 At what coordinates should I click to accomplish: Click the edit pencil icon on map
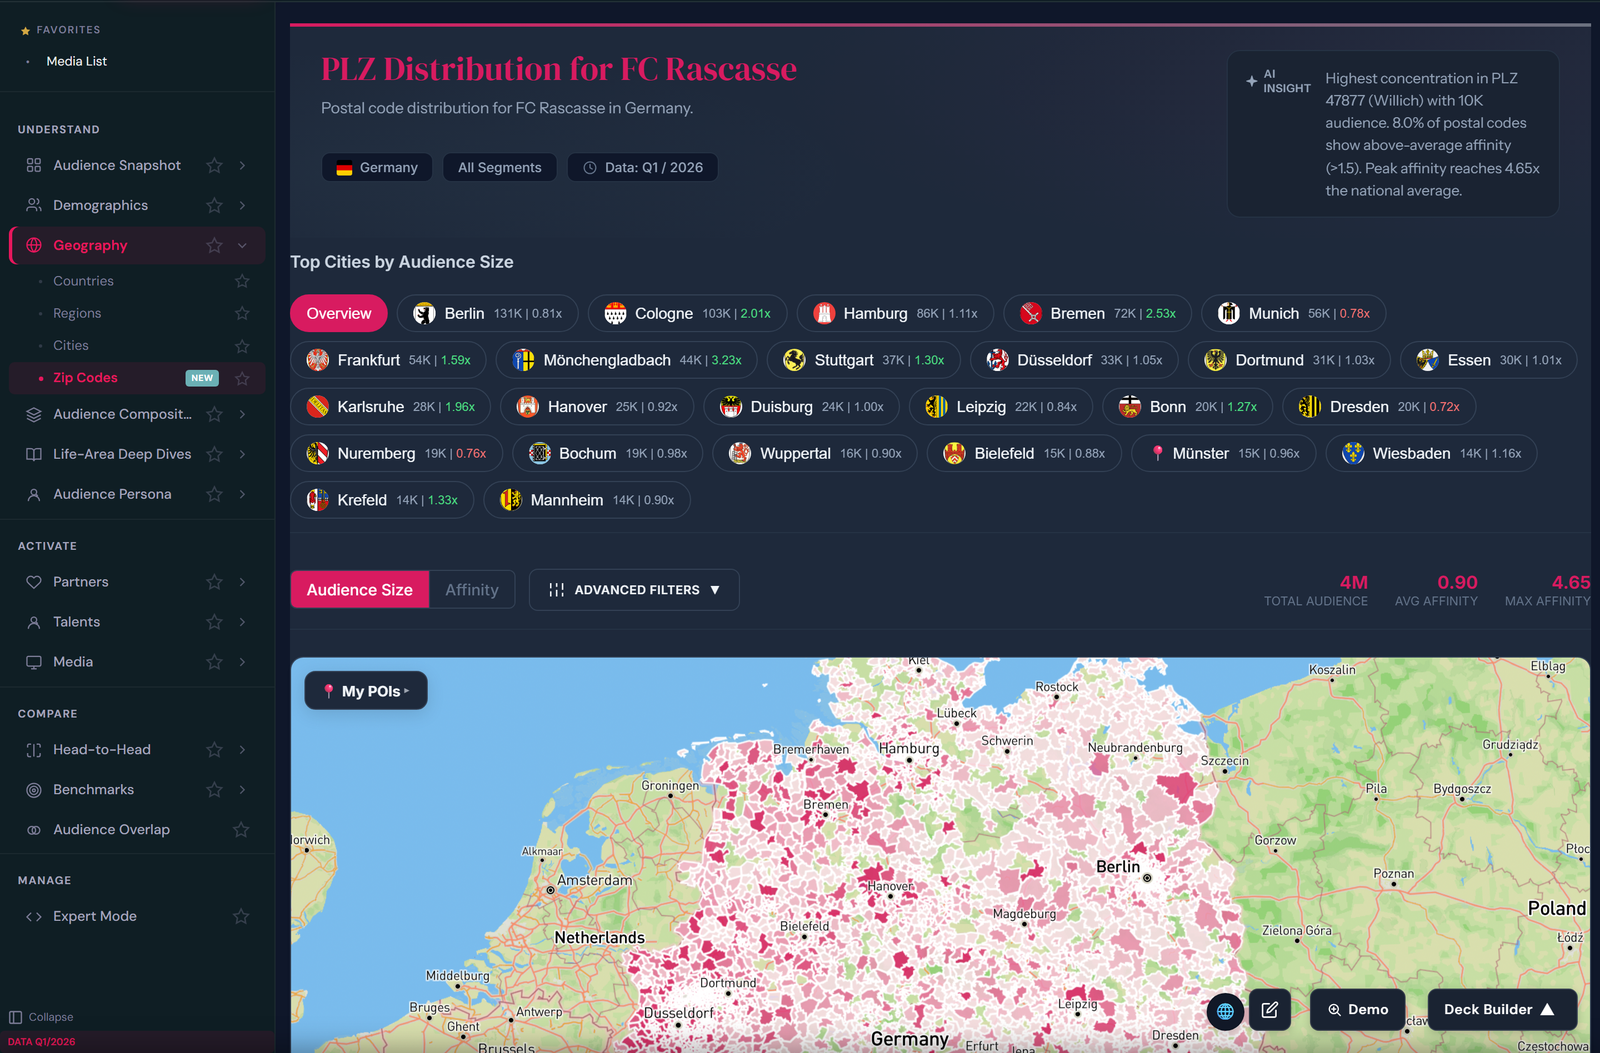pyautogui.click(x=1270, y=1010)
